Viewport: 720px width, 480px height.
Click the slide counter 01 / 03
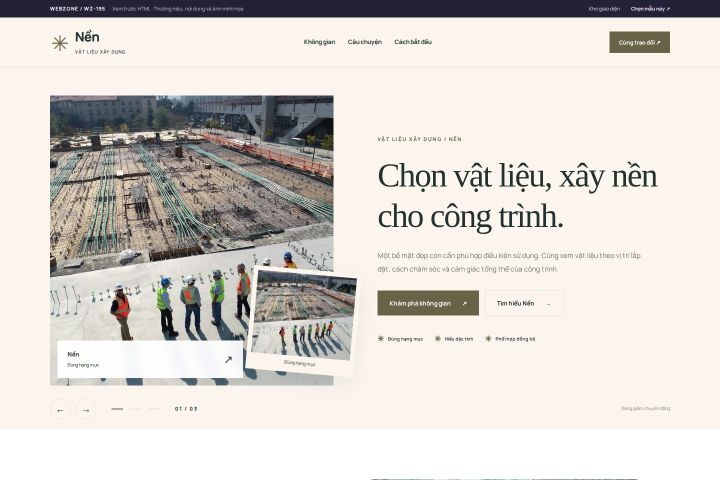click(186, 409)
